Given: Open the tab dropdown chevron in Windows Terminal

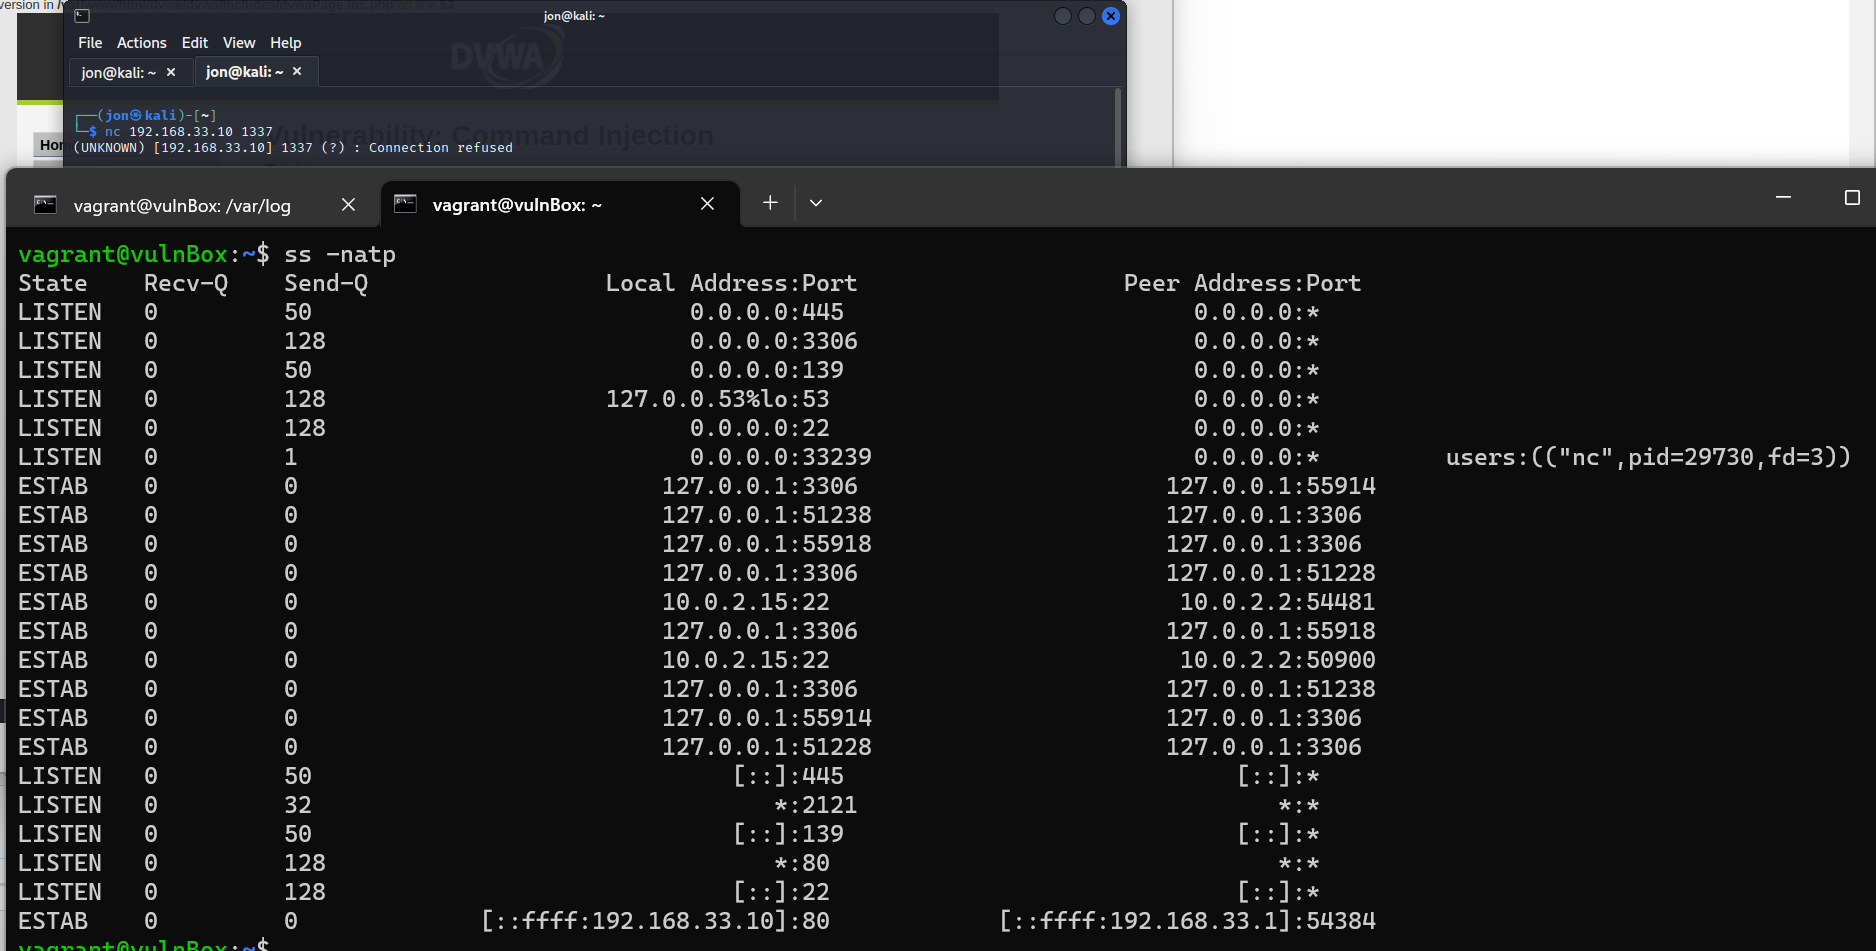Looking at the screenshot, I should (x=816, y=203).
